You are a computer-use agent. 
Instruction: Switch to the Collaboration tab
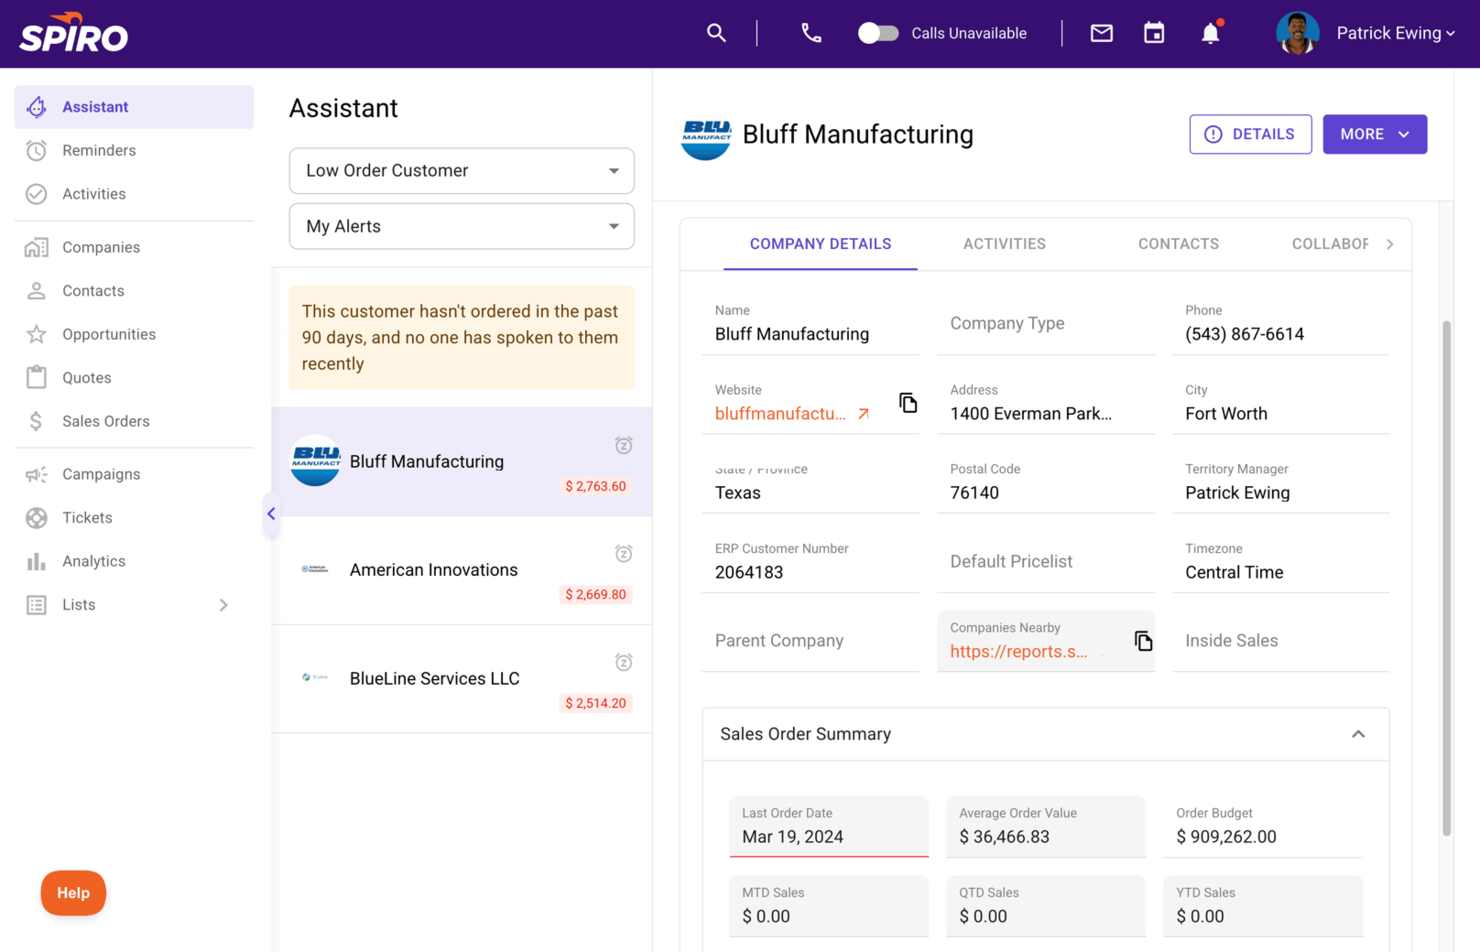point(1329,244)
